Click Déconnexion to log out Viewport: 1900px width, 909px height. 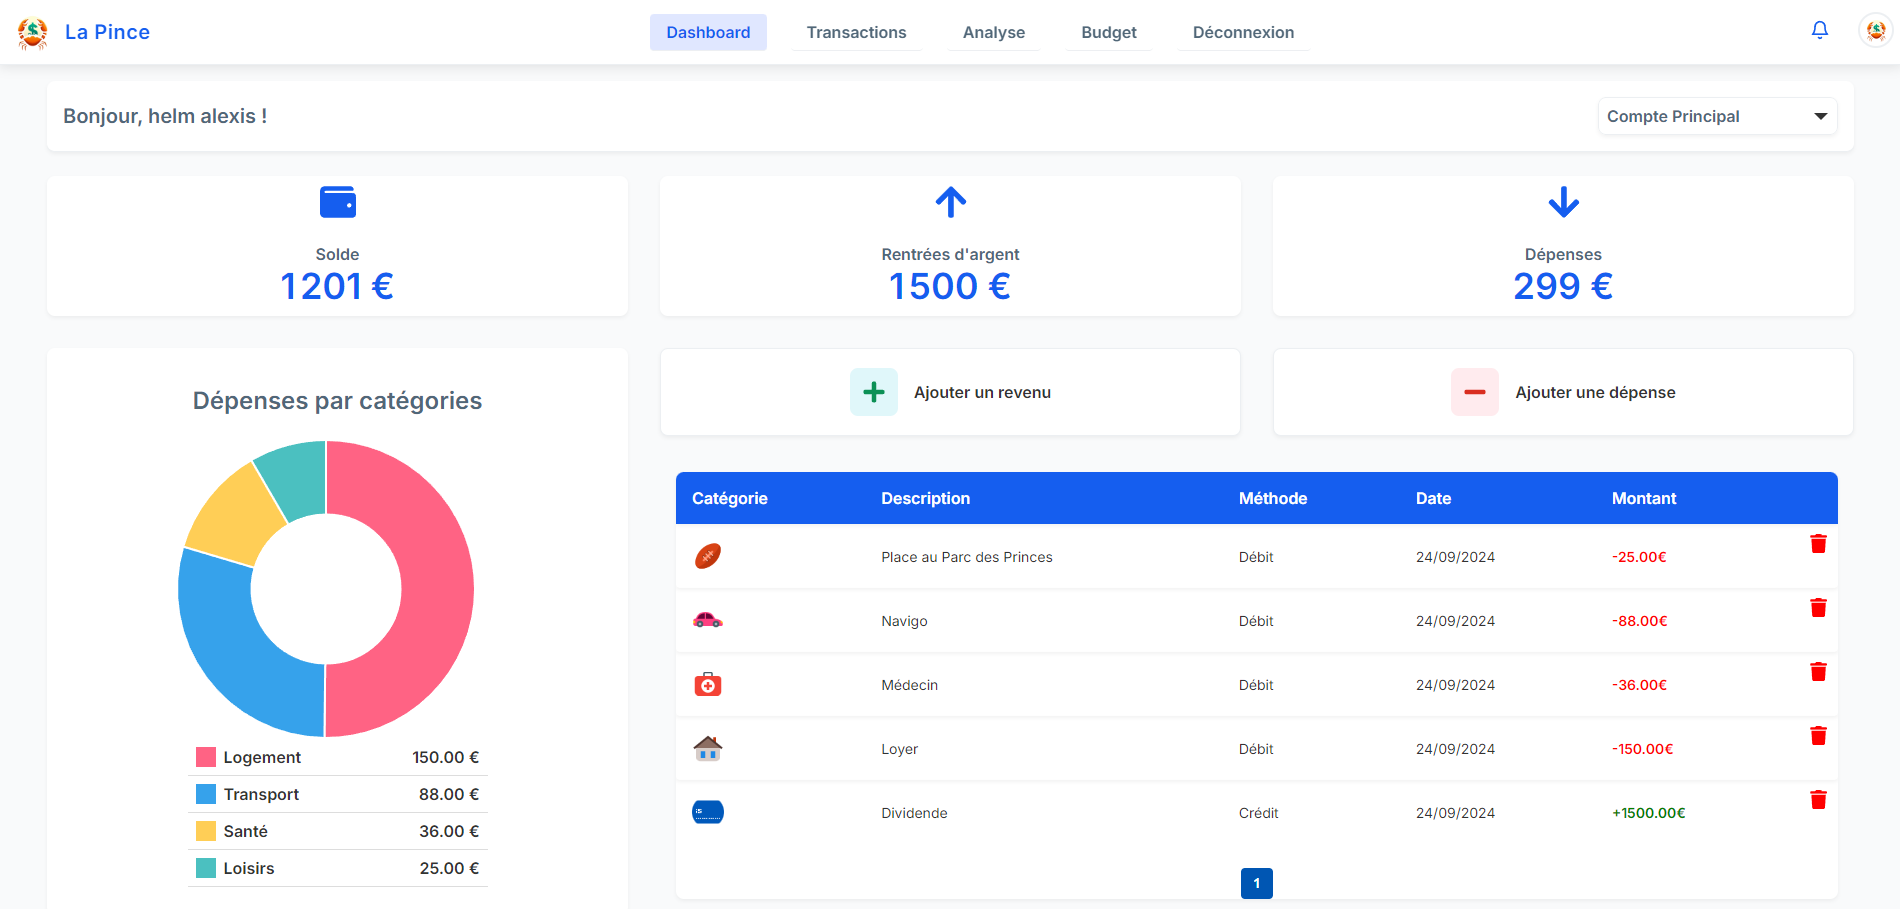click(1243, 32)
